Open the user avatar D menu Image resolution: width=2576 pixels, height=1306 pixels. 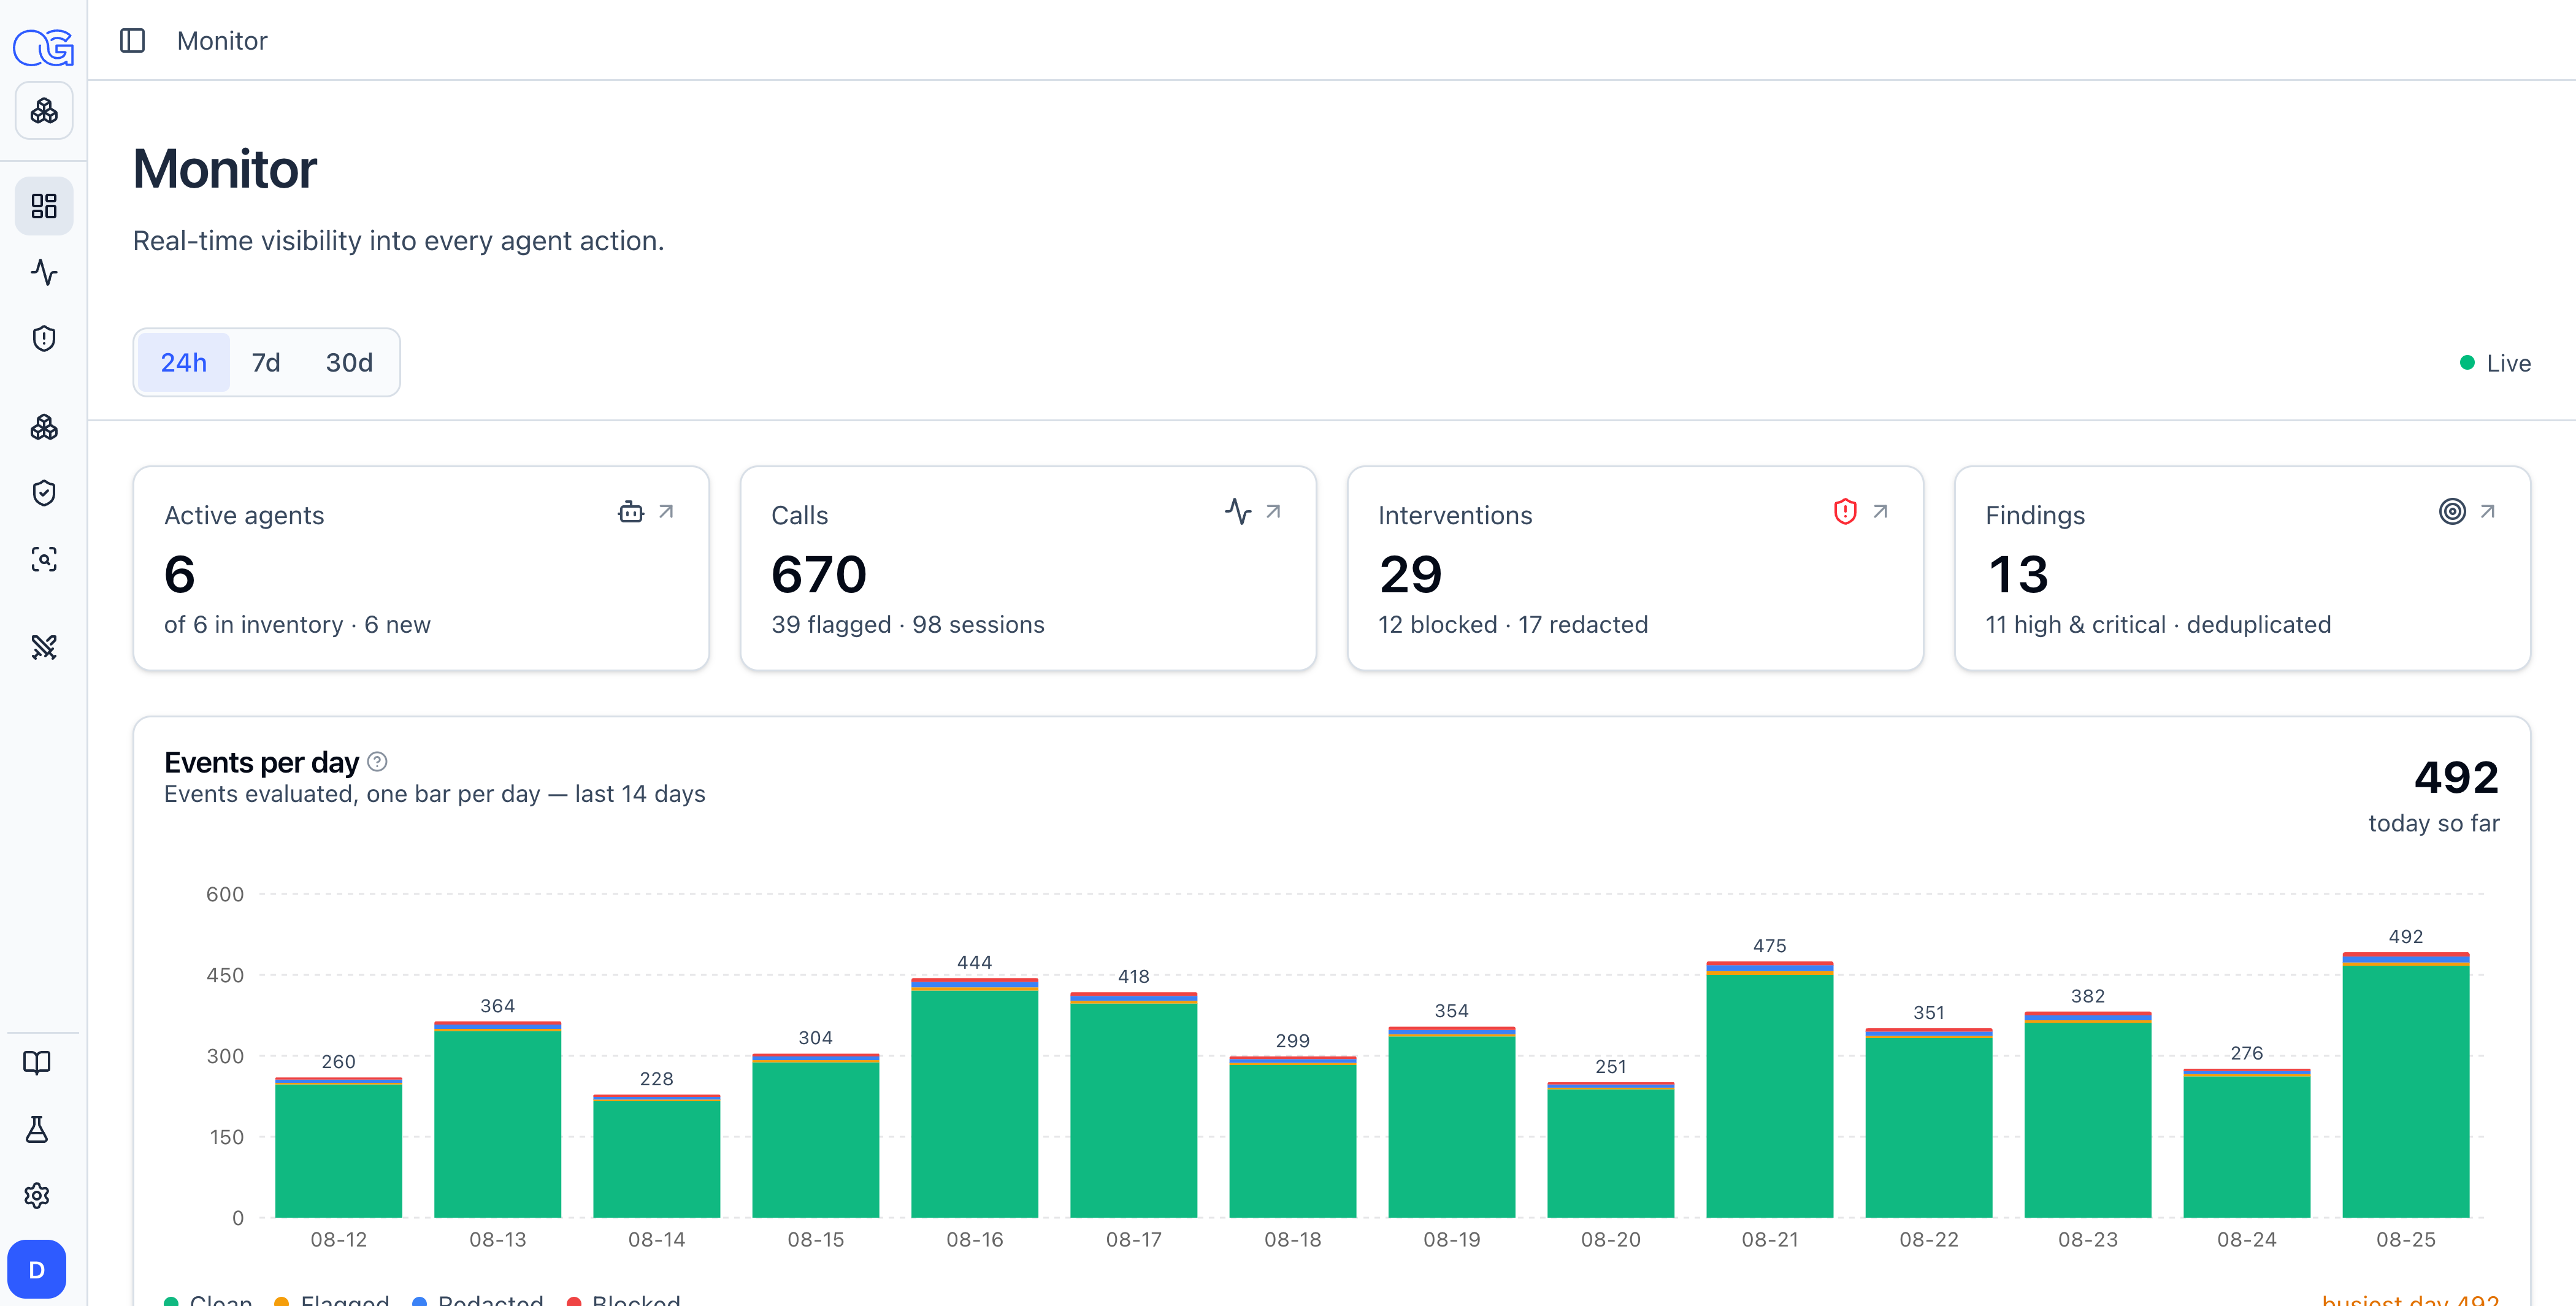click(x=37, y=1269)
